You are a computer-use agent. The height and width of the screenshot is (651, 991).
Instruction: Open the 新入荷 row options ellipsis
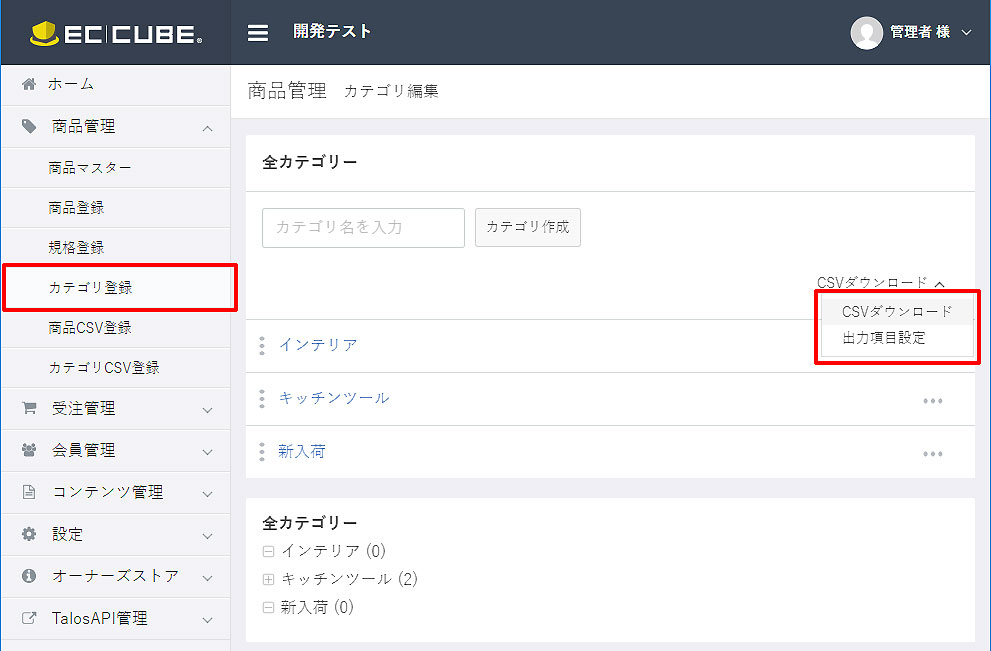point(932,454)
